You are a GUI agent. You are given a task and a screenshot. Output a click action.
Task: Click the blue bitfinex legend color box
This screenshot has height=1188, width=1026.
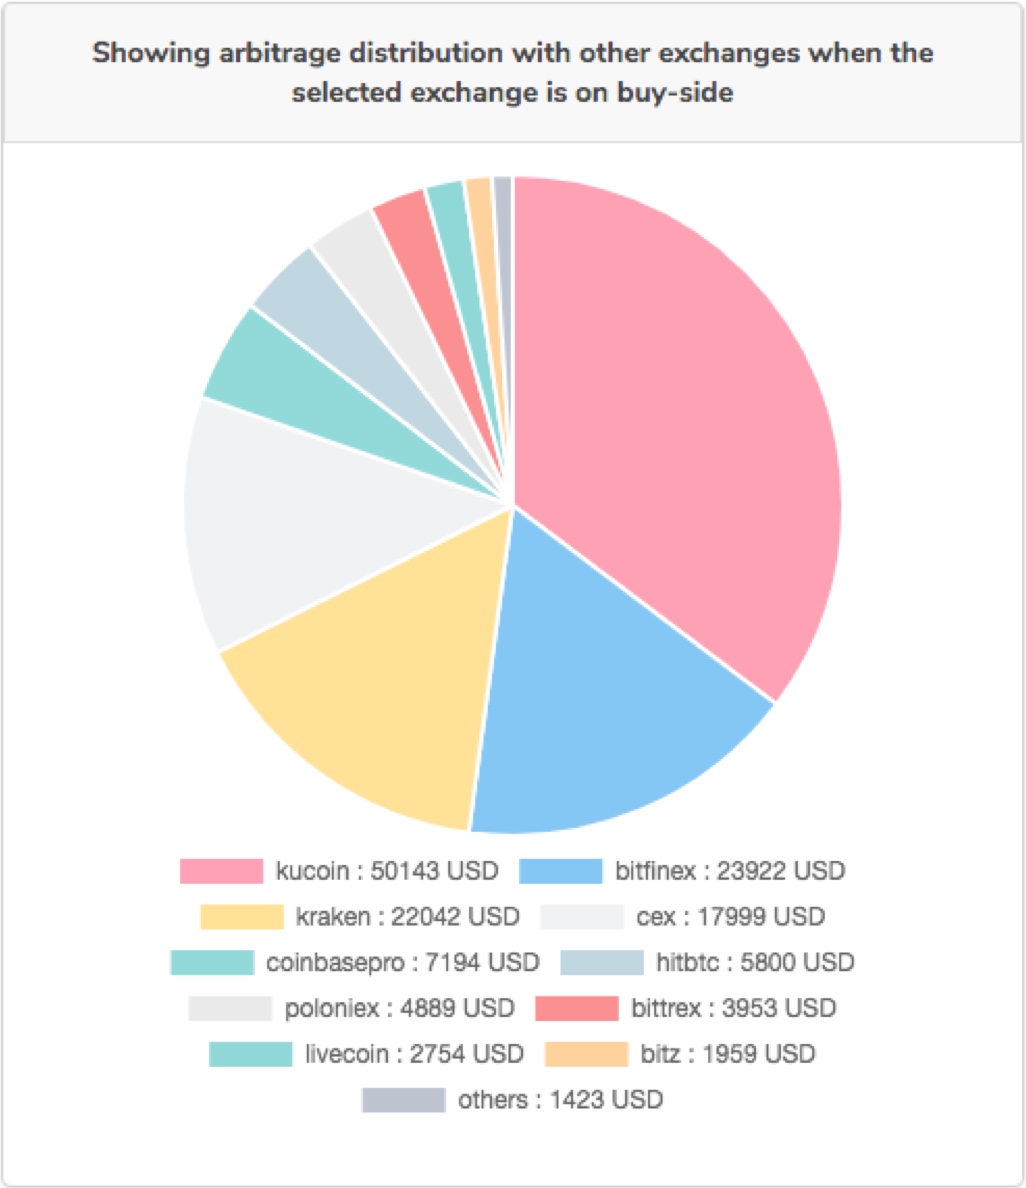[x=561, y=871]
